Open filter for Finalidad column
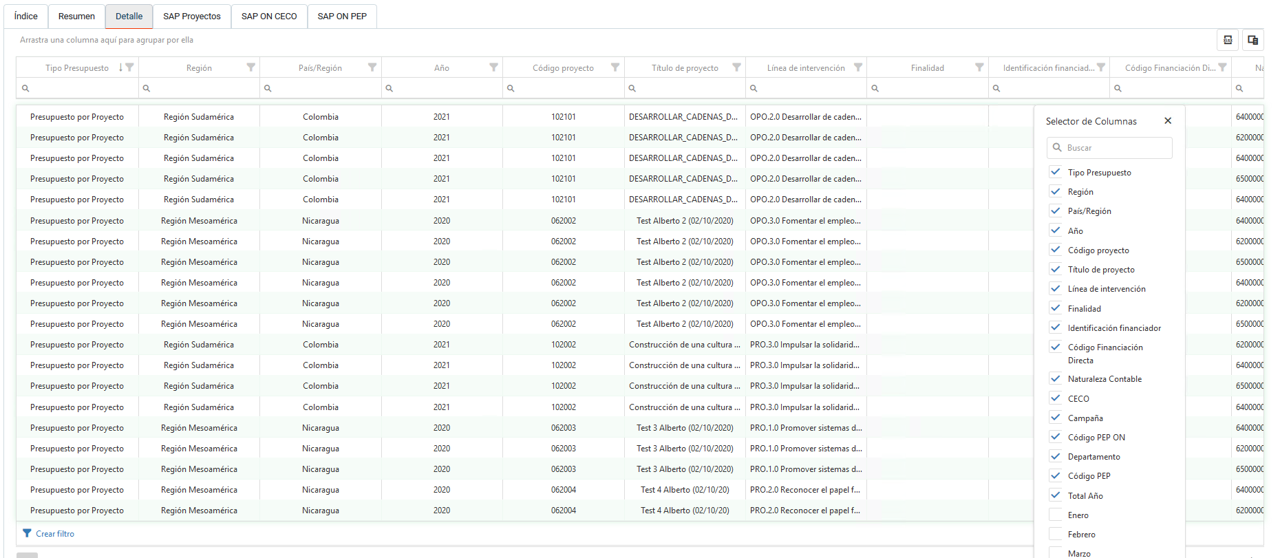This screenshot has height=558, width=1280. [x=979, y=68]
